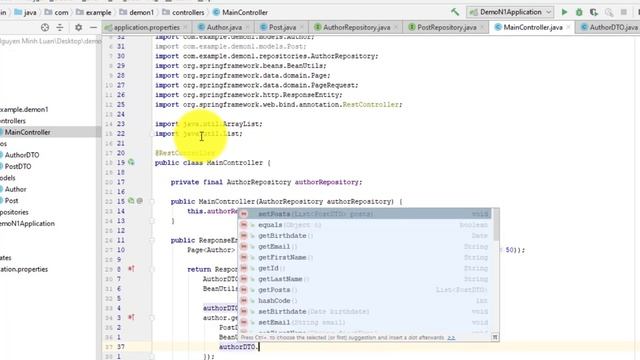Click the gutter icon beside the constructor line
The image size is (640, 360).
click(131, 201)
